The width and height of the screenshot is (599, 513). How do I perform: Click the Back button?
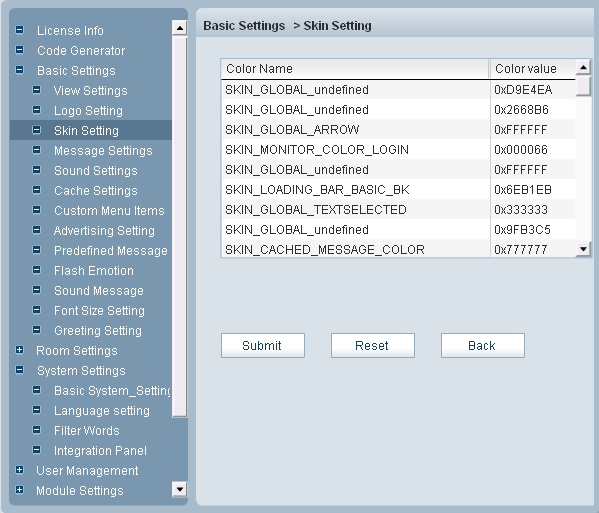[x=483, y=345]
